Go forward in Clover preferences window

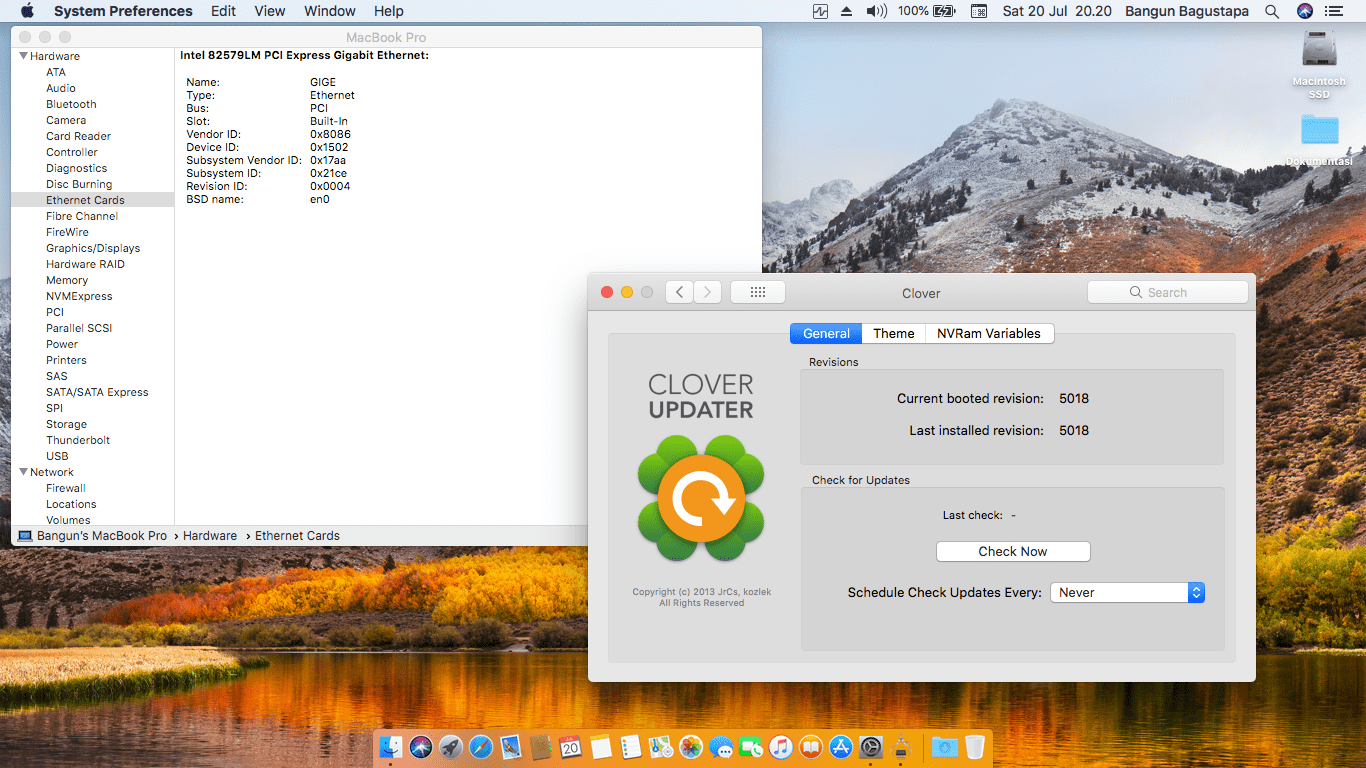tap(708, 292)
